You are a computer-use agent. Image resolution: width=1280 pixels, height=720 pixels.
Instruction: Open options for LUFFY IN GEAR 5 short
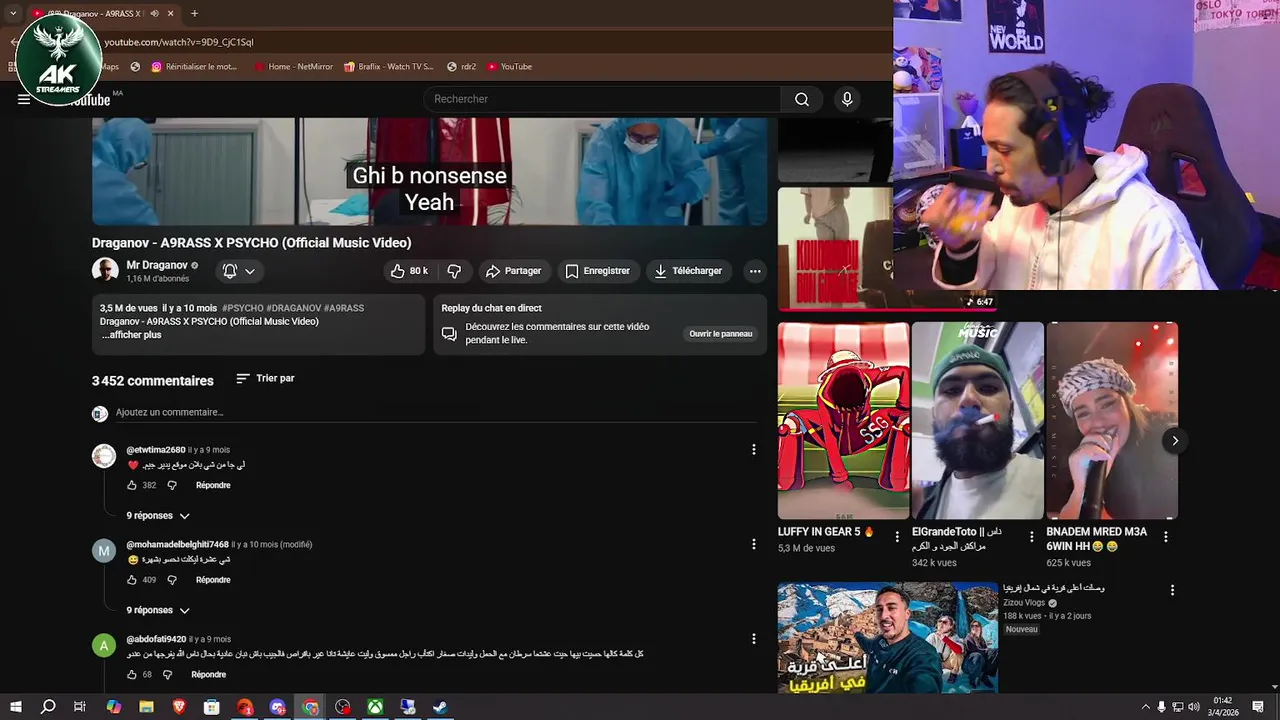click(x=897, y=537)
